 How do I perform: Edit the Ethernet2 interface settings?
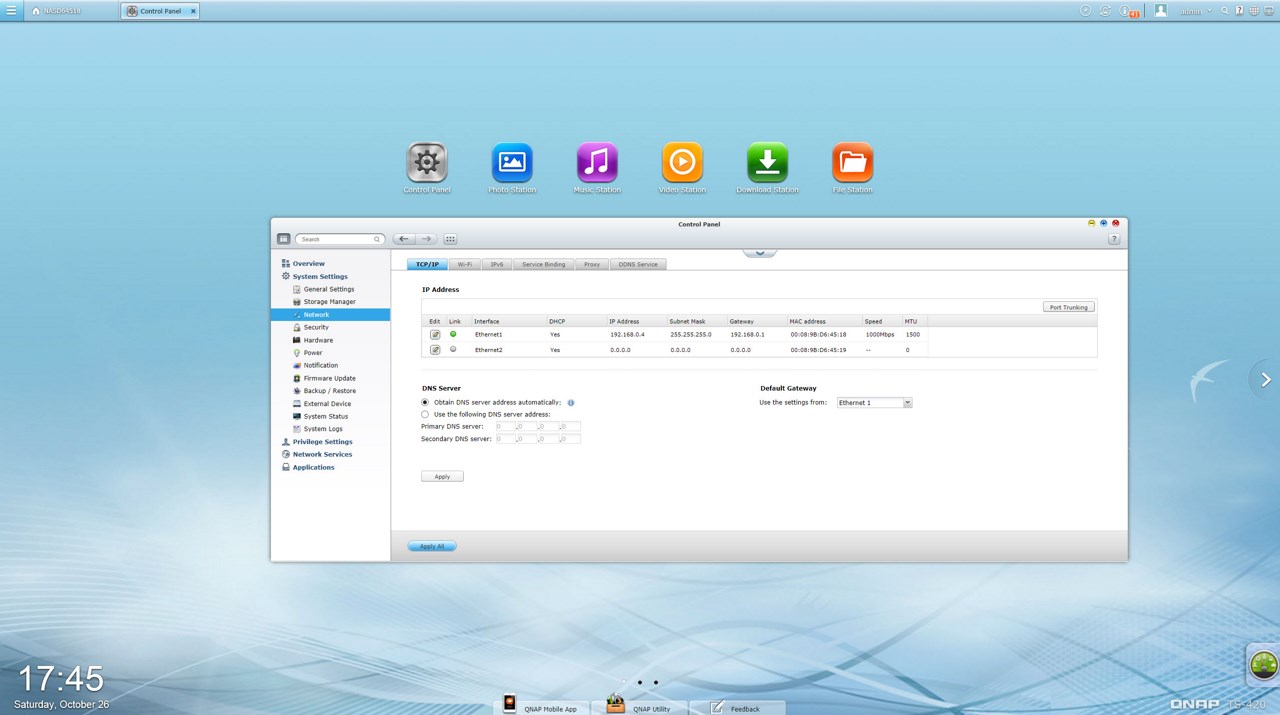pyautogui.click(x=435, y=350)
